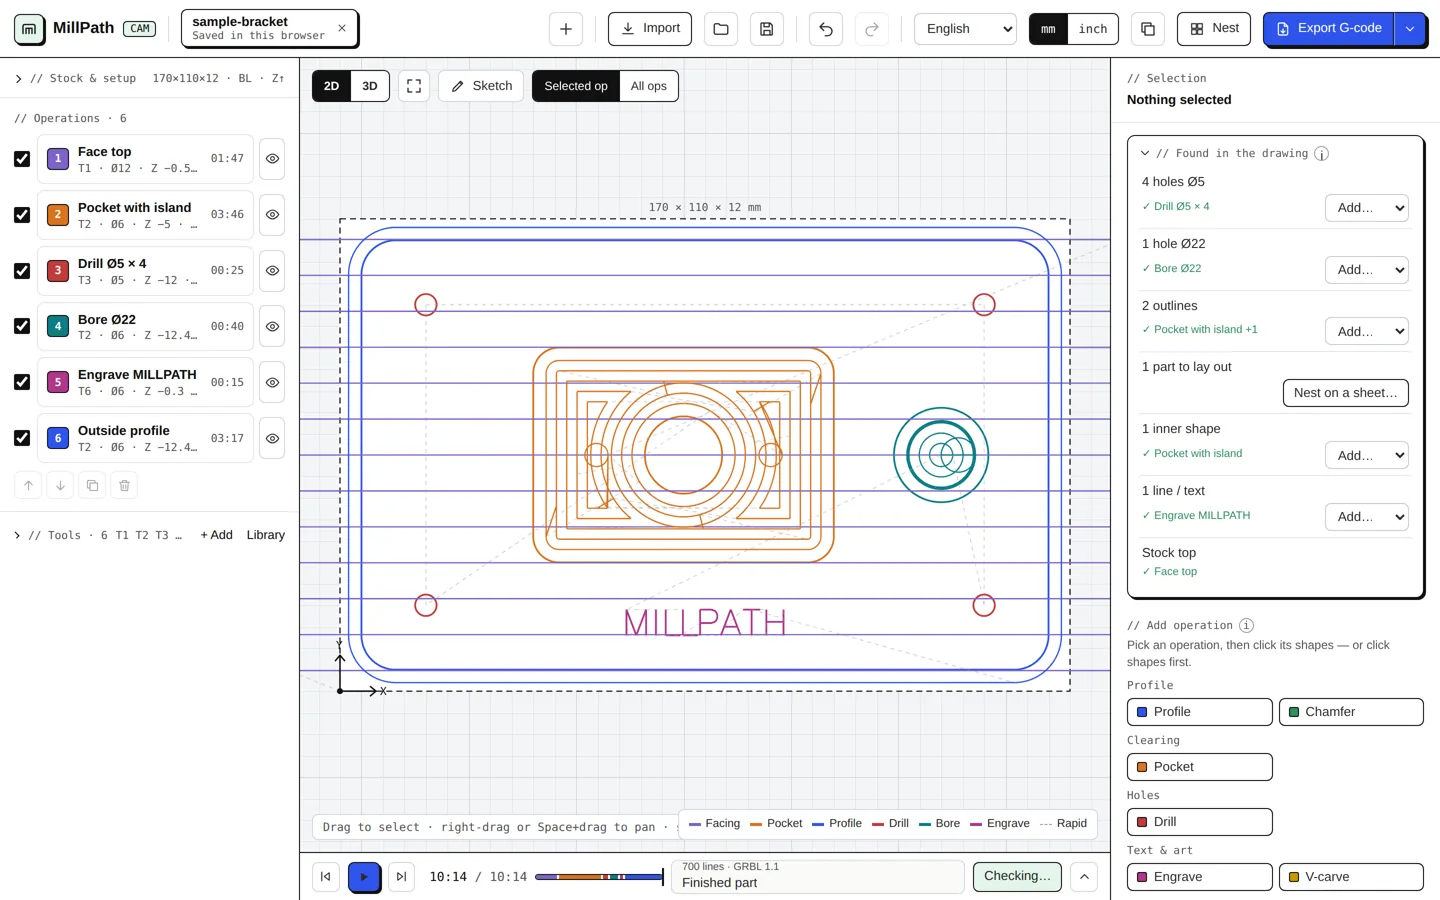
Task: Hide the Face top toolpath with the eye icon
Action: point(272,159)
